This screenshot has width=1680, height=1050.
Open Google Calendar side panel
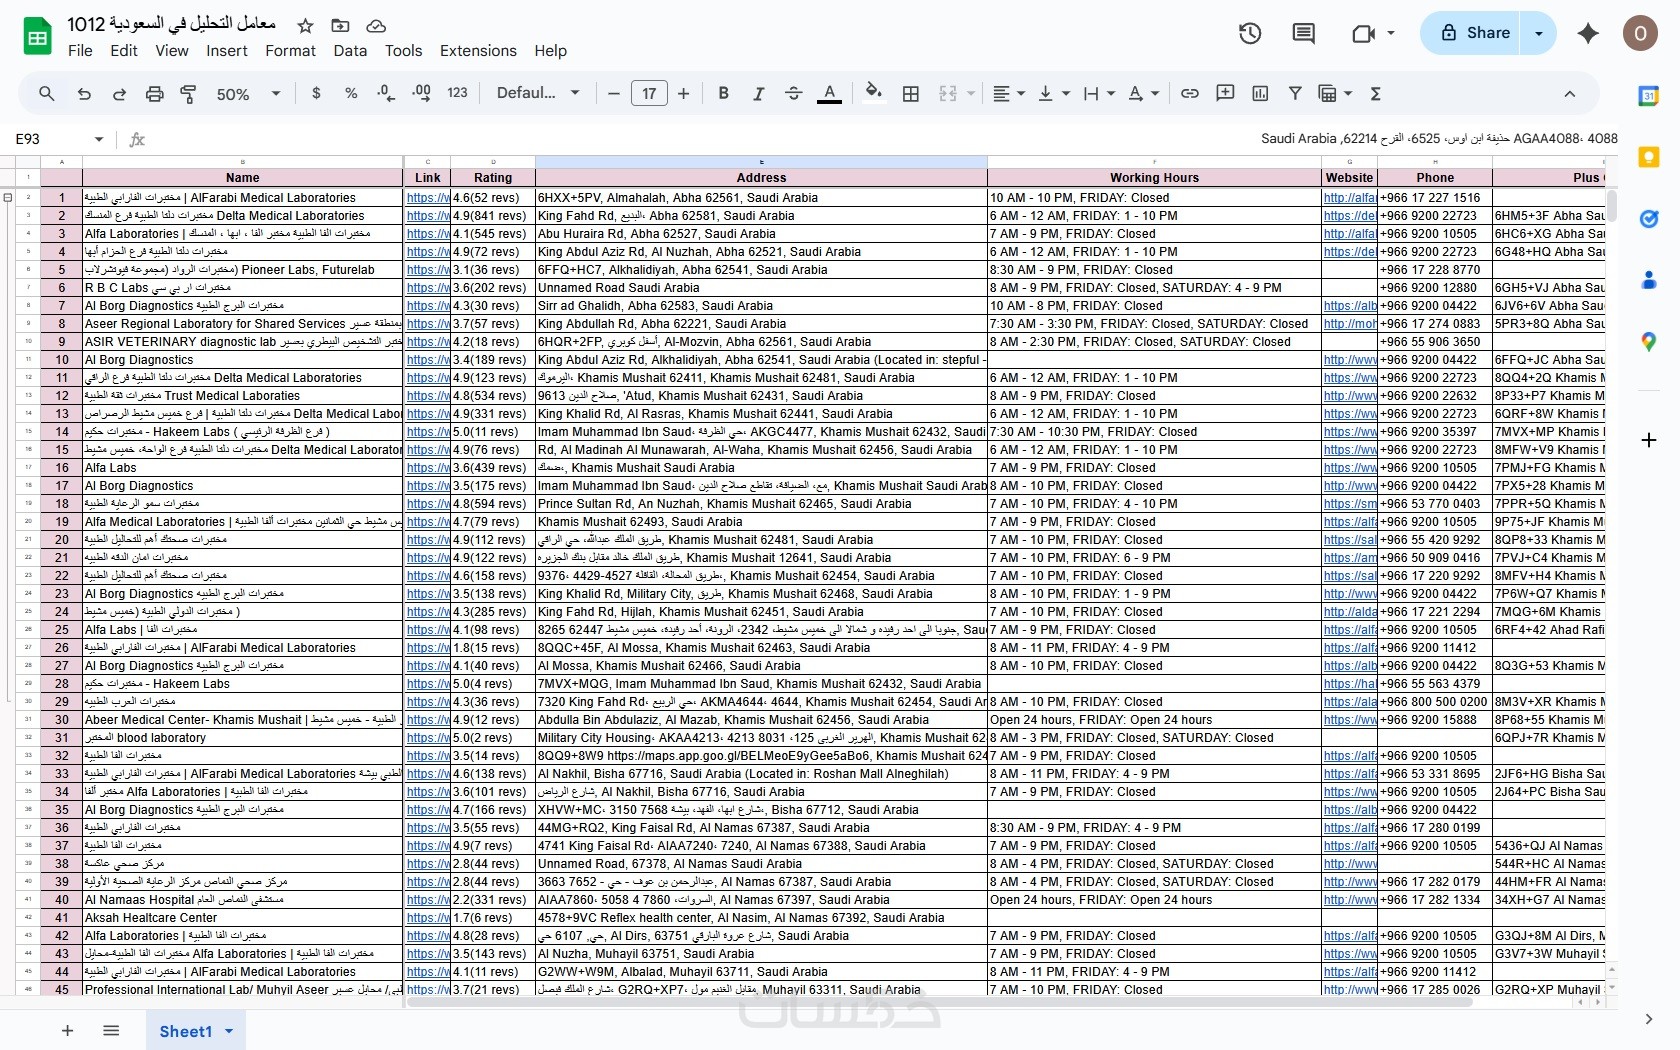coord(1649,96)
